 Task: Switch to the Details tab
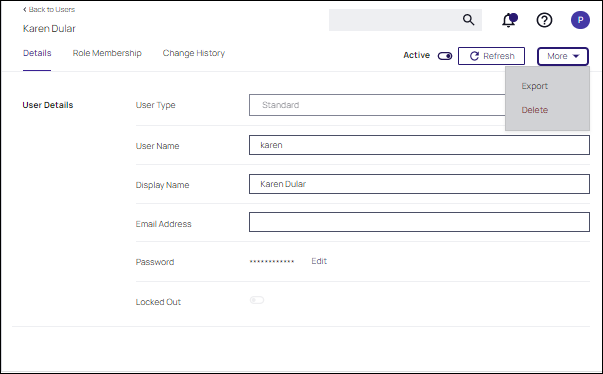[x=37, y=53]
